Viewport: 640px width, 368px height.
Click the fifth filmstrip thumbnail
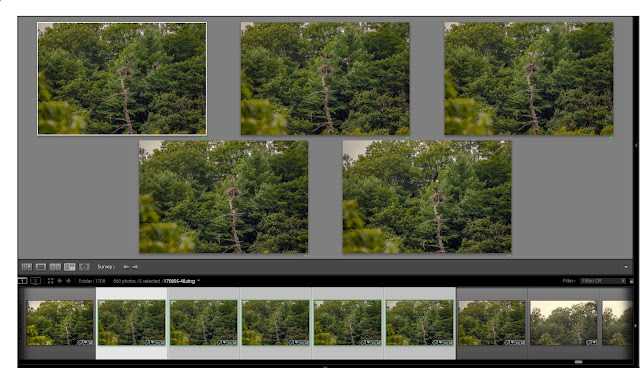pos(347,323)
